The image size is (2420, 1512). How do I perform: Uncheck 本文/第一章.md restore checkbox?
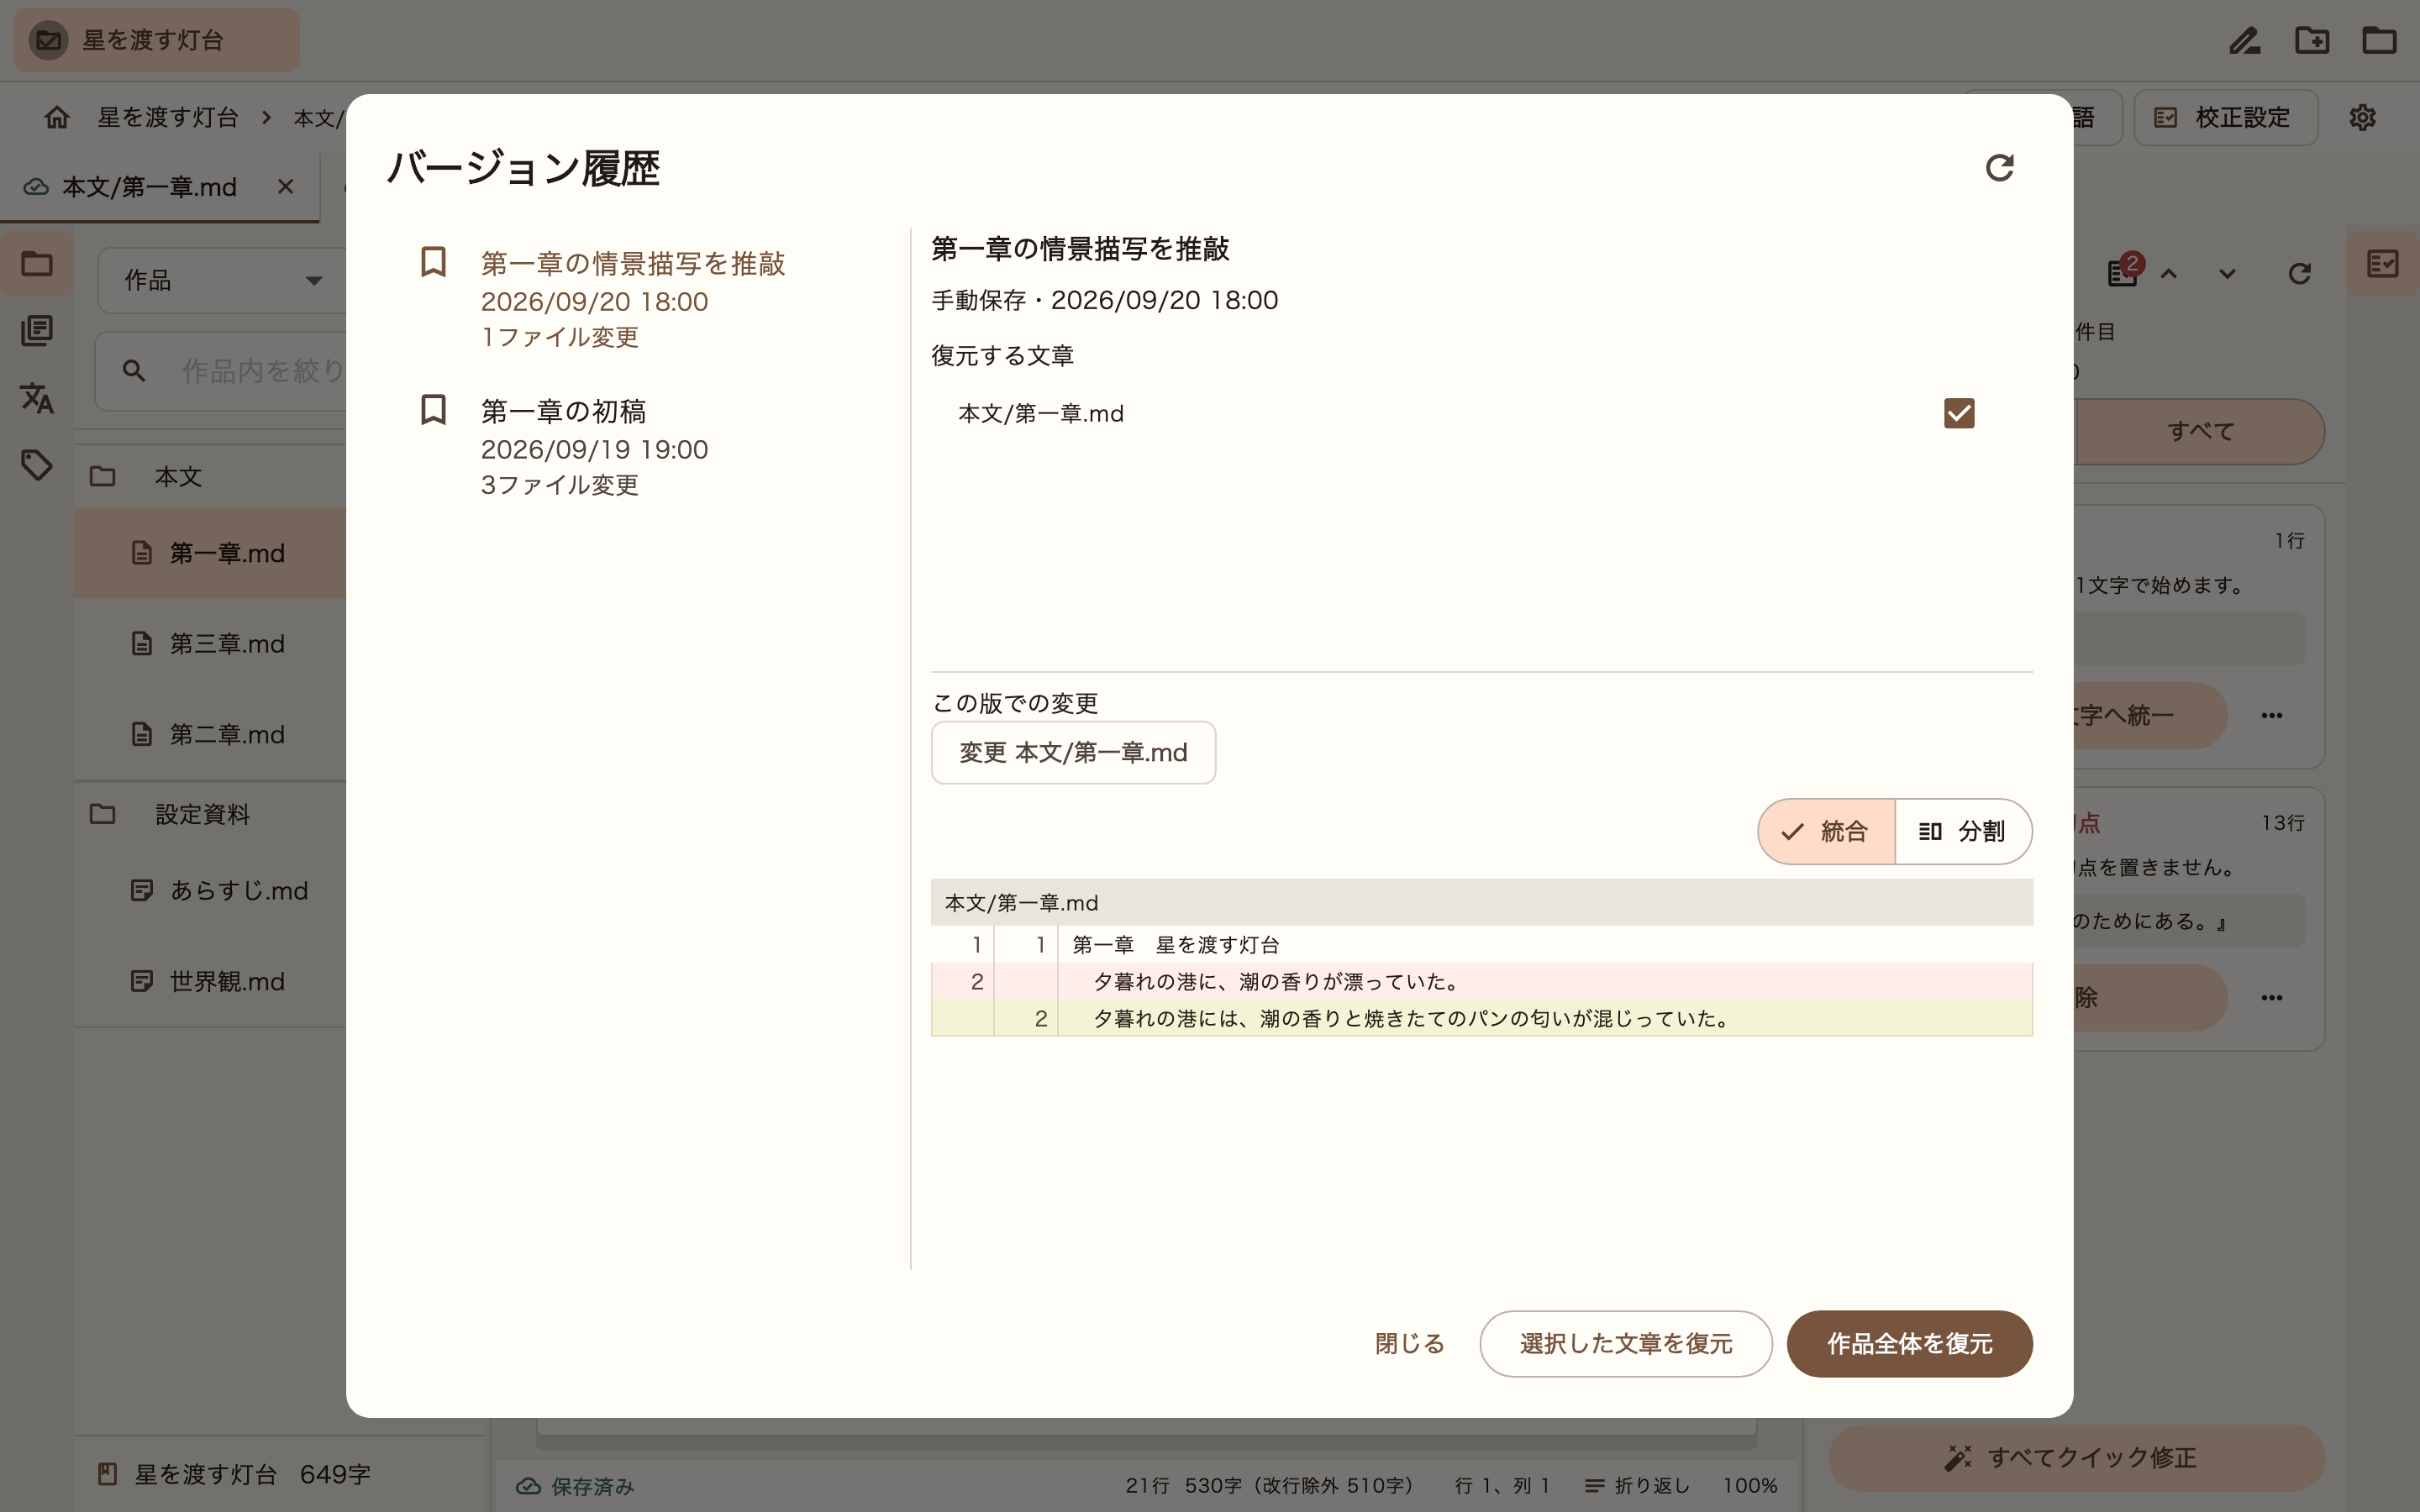1958,413
